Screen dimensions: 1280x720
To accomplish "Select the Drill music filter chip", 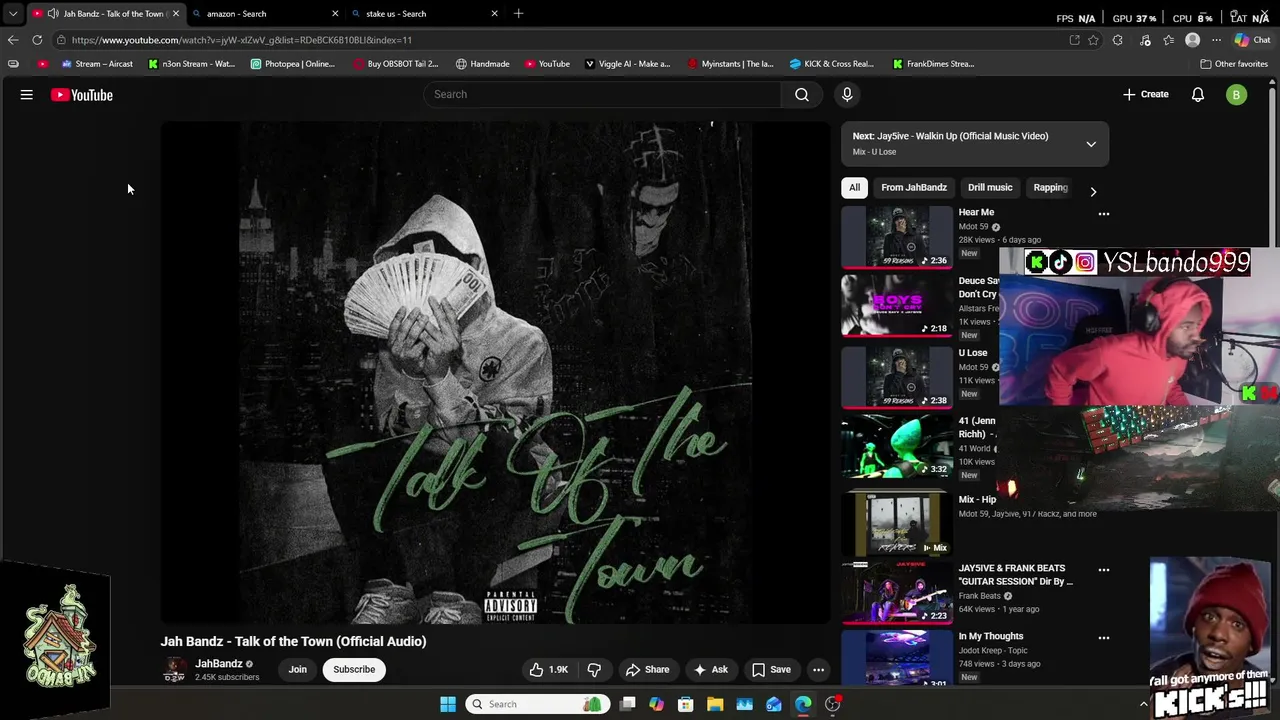I will pos(990,187).
